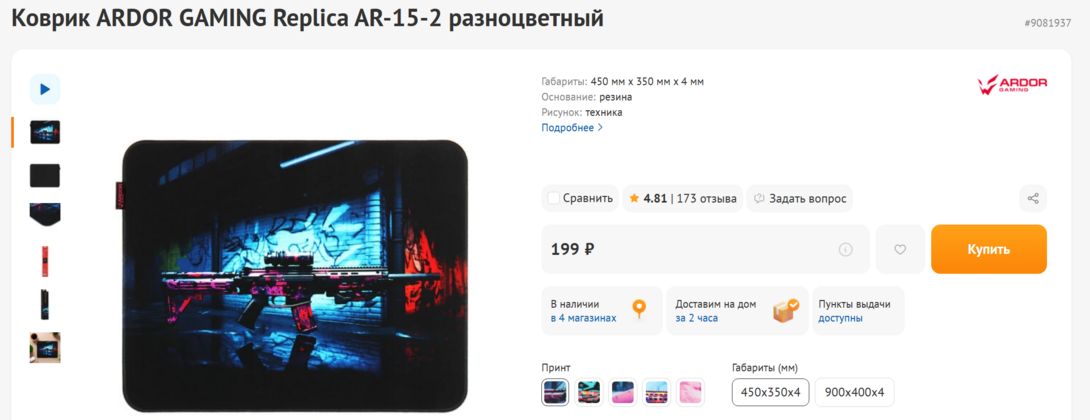The width and height of the screenshot is (1090, 420).
Task: Click the delivery box icon
Action: (786, 310)
